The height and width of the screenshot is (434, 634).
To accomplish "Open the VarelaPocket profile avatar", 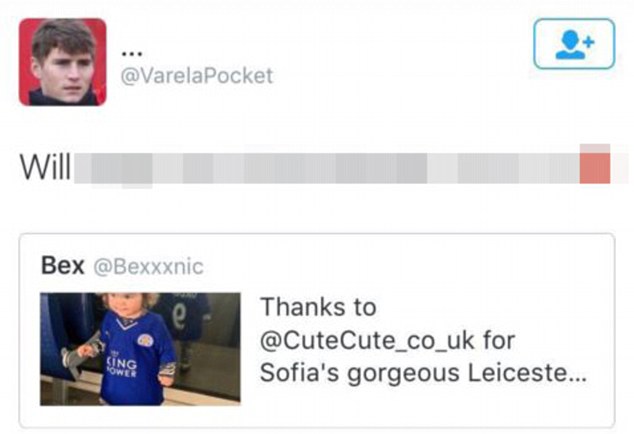I will (62, 61).
